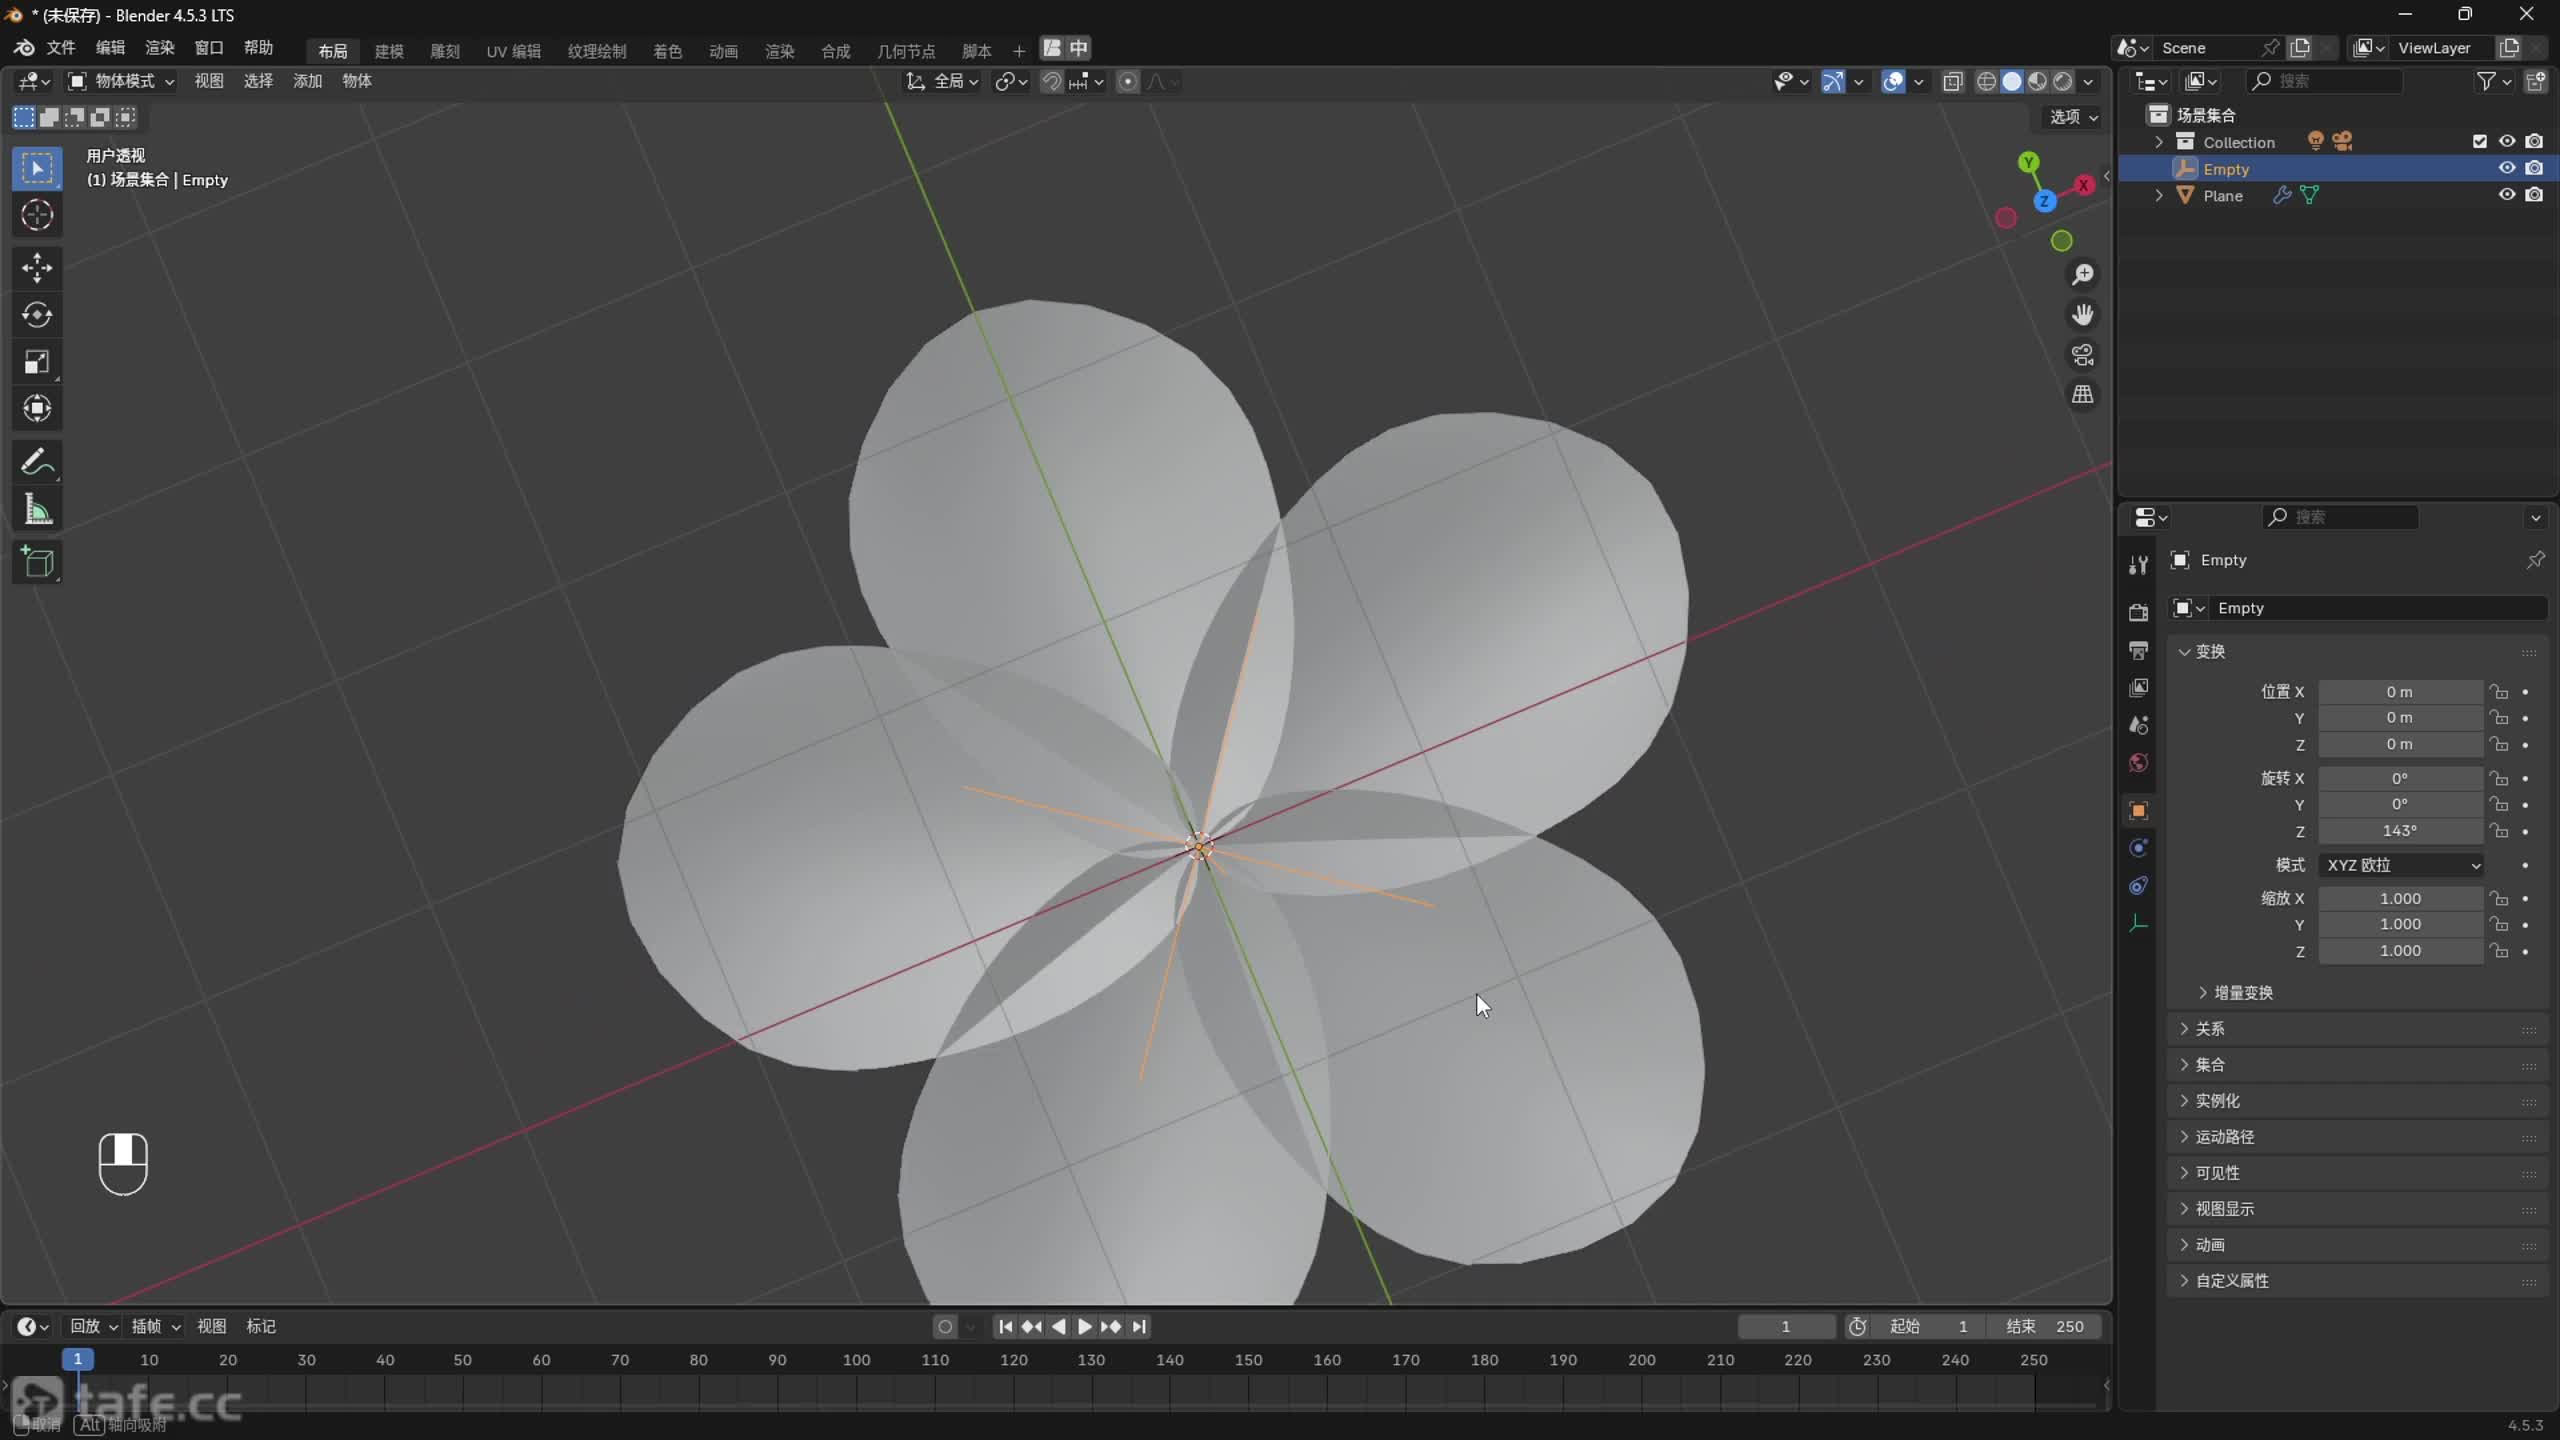Select the 3D Cursor tool
The image size is (2560, 1440).
(37, 215)
